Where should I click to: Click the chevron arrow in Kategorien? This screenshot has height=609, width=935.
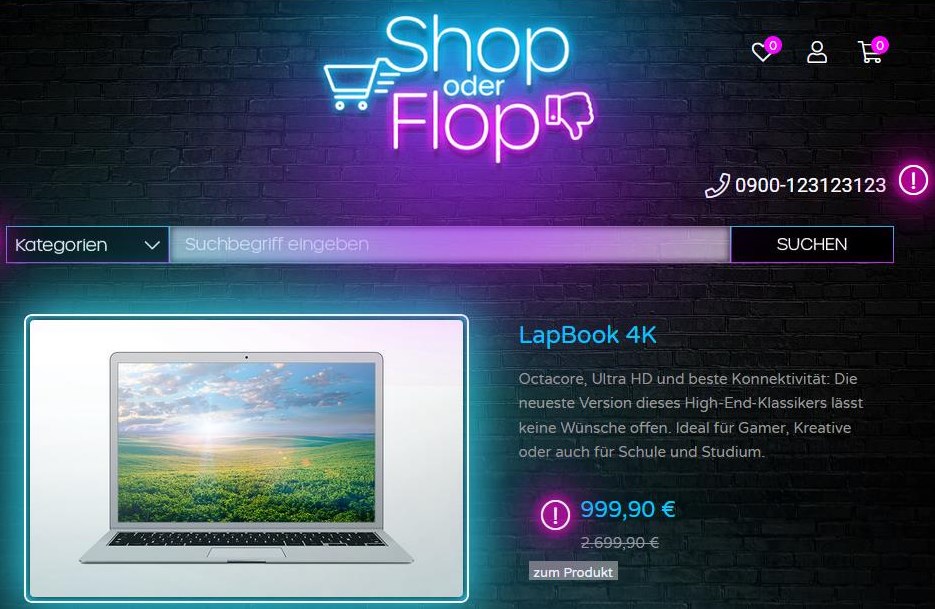click(x=152, y=245)
